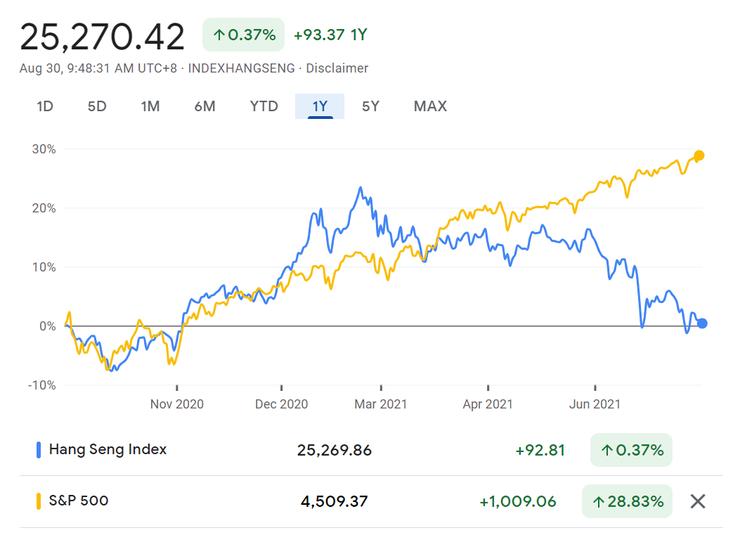Switch to the 6M range
This screenshot has height=545, width=740.
204,106
